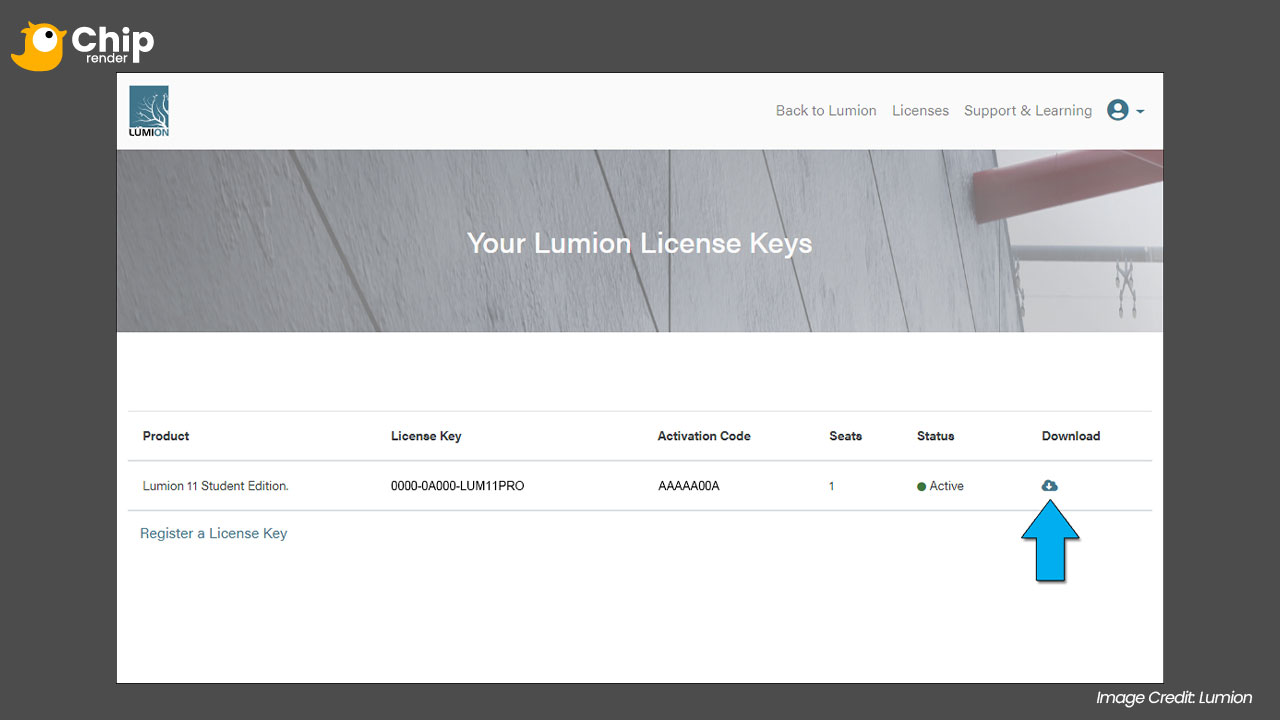Click the Register a License Key link
Image resolution: width=1280 pixels, height=720 pixels.
[214, 533]
